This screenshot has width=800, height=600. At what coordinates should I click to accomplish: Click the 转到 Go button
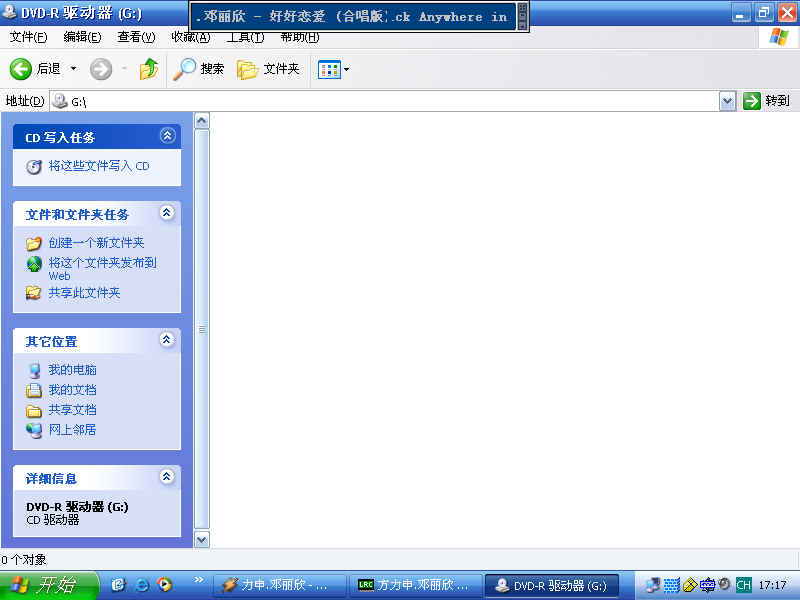[766, 101]
